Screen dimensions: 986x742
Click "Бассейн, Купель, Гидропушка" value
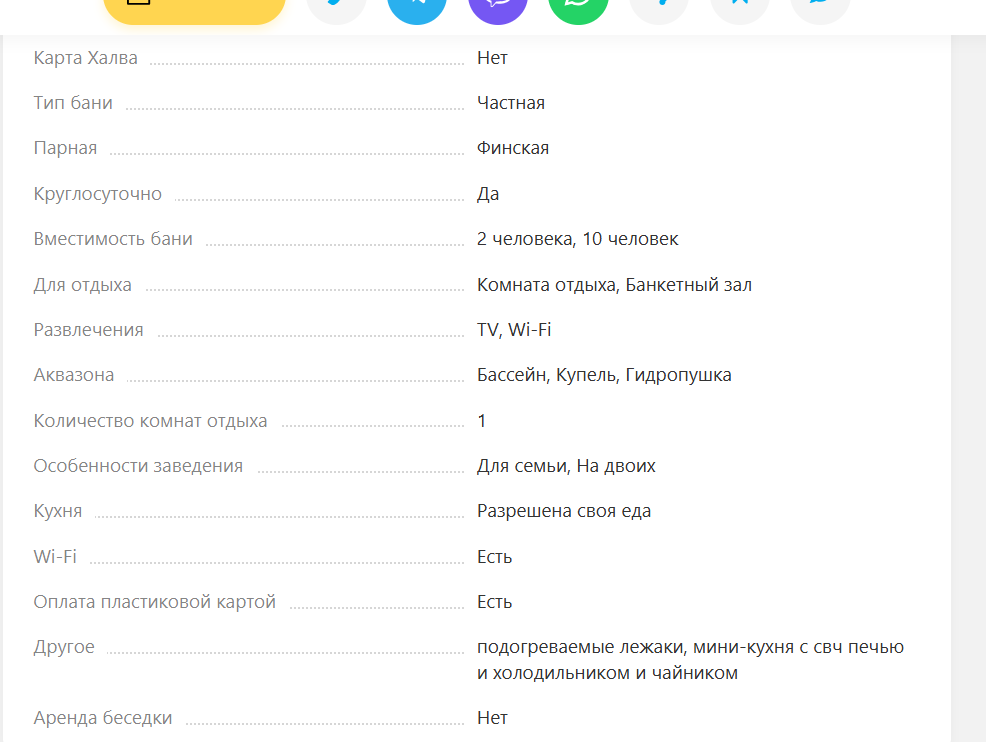(x=604, y=375)
